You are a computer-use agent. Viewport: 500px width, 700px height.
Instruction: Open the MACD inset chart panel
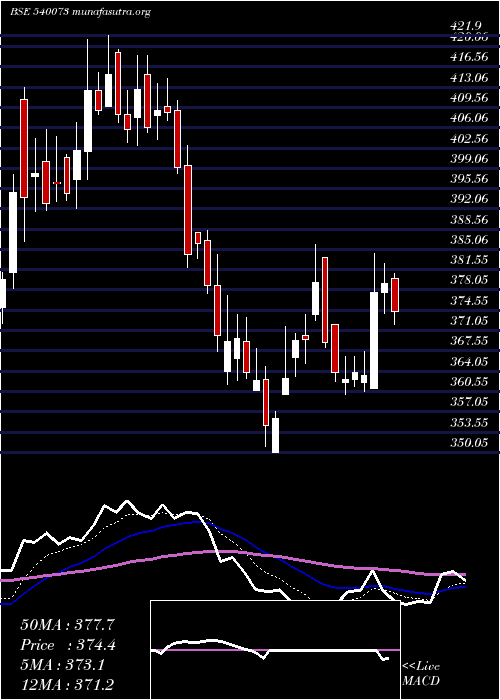pos(275,650)
